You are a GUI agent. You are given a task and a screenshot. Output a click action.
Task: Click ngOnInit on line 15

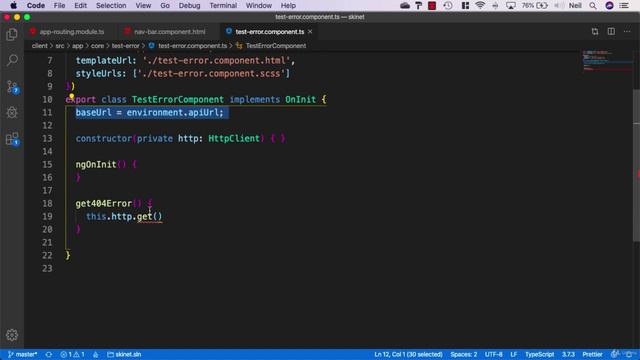pos(96,164)
